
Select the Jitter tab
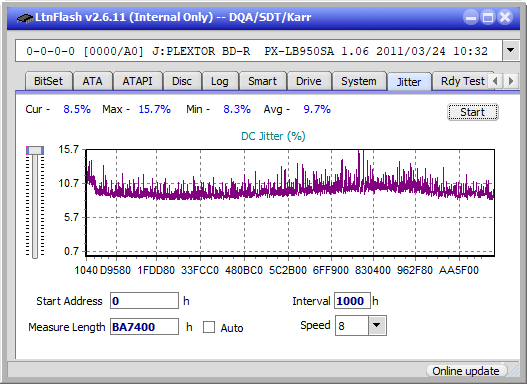tap(409, 82)
